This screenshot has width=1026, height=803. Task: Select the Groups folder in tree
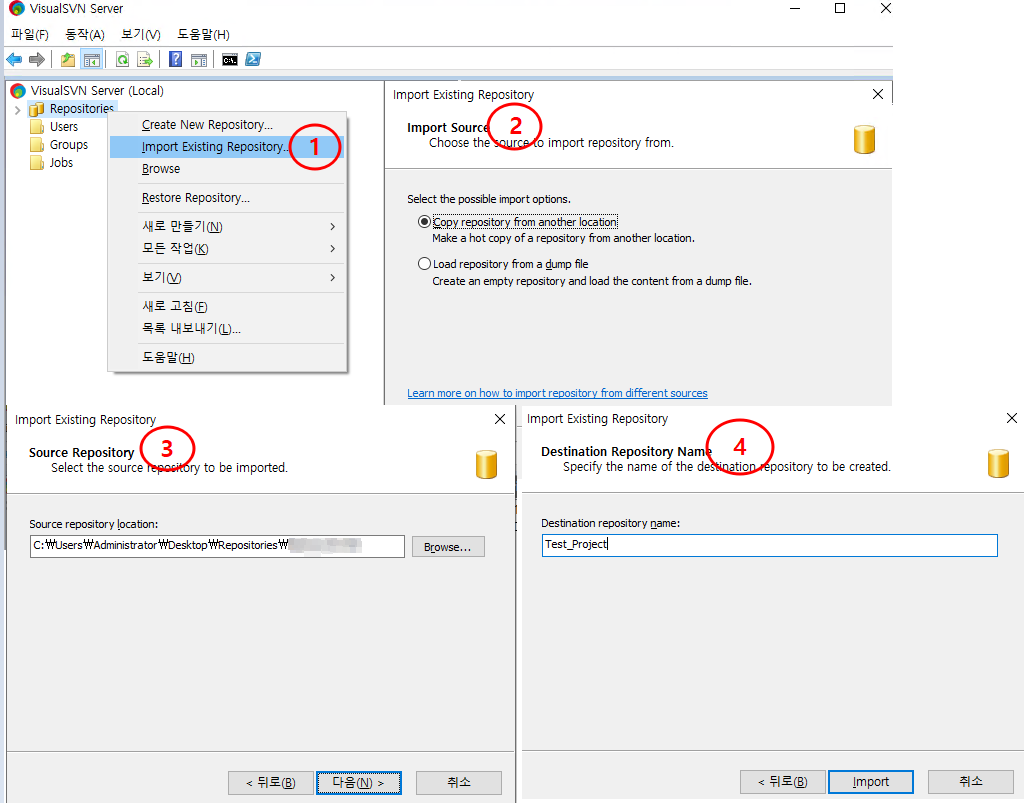point(69,145)
